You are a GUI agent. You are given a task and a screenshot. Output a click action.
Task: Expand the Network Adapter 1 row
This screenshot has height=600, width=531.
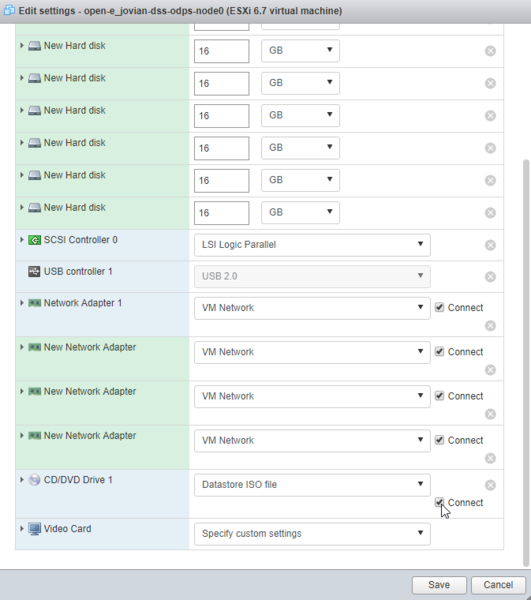point(22,303)
